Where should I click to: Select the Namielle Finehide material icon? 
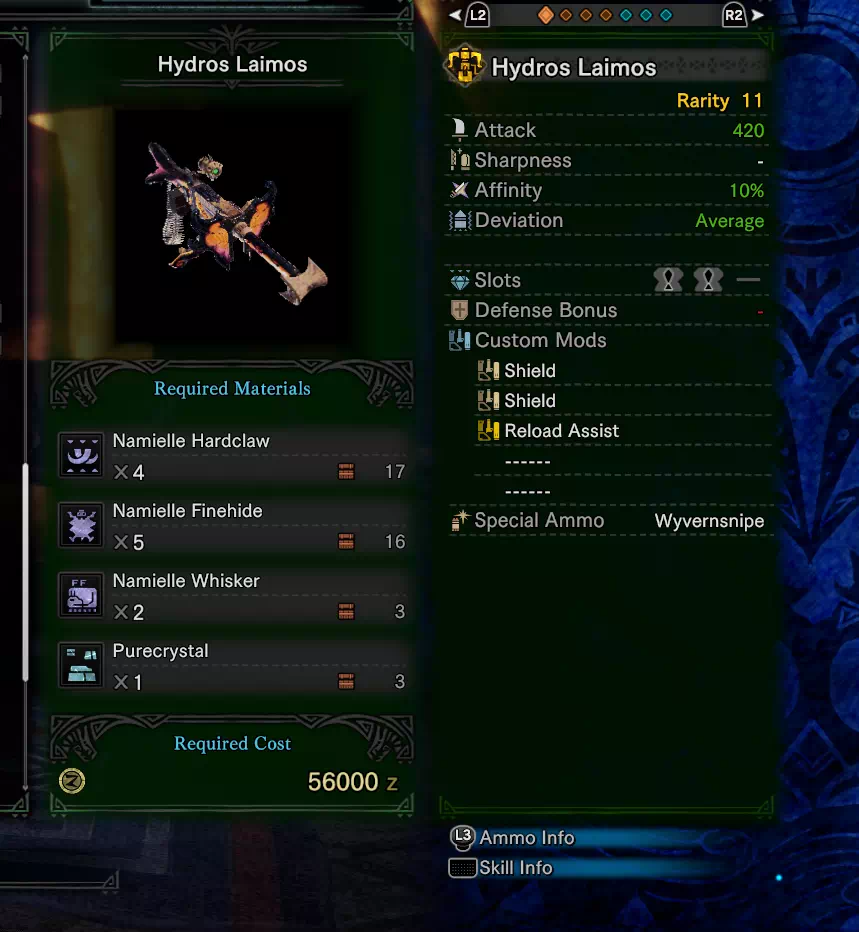pyautogui.click(x=81, y=525)
